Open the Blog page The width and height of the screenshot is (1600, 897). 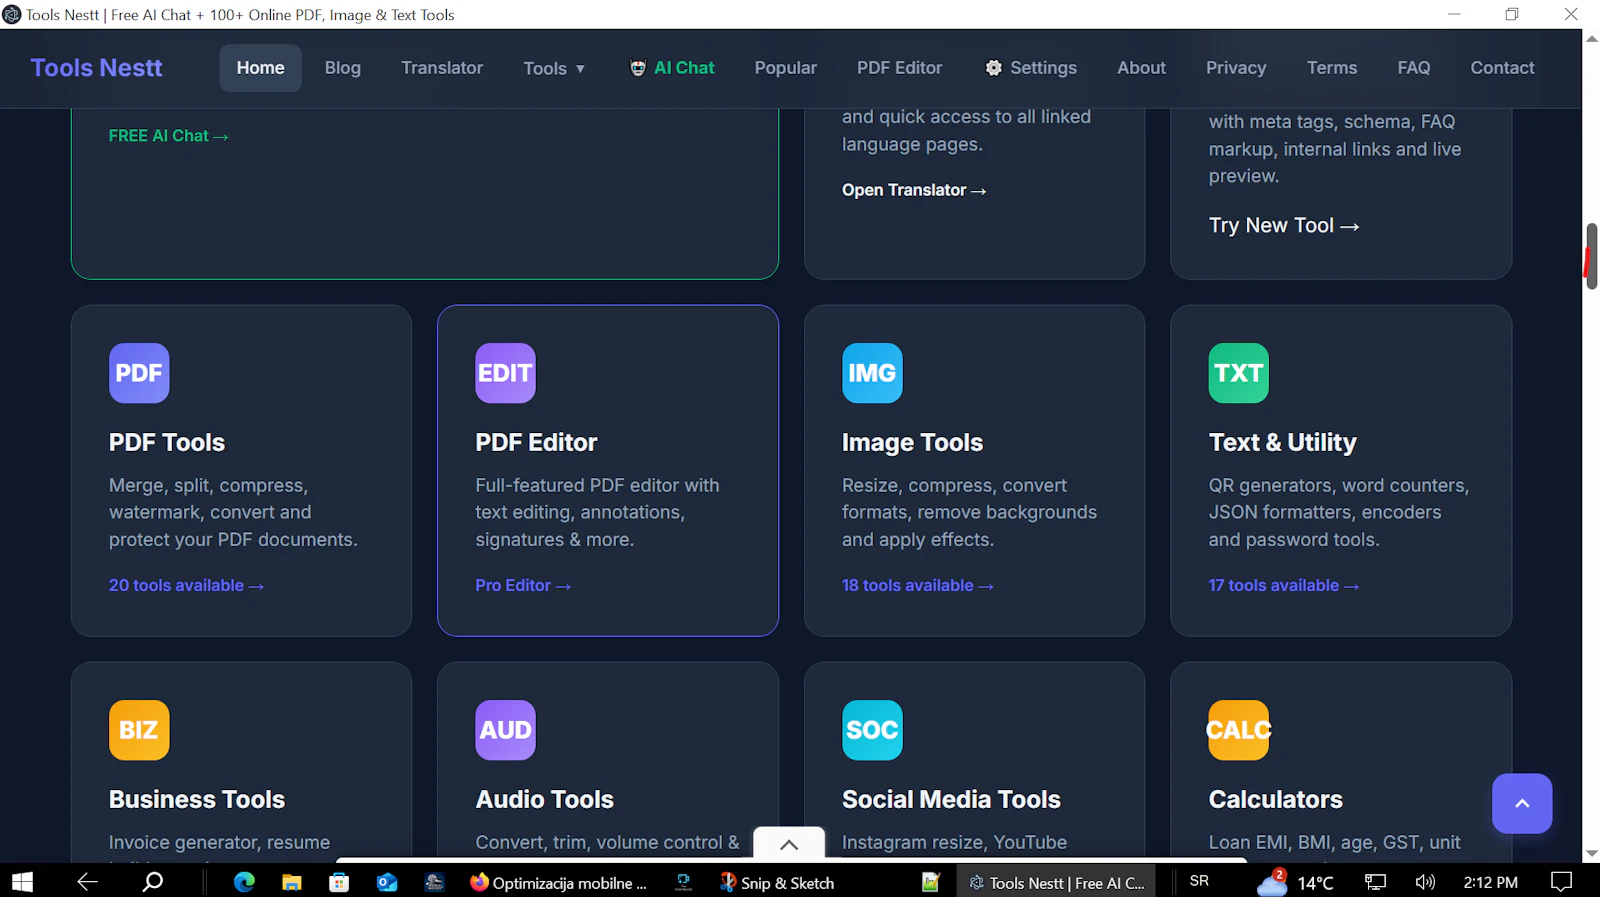343,68
